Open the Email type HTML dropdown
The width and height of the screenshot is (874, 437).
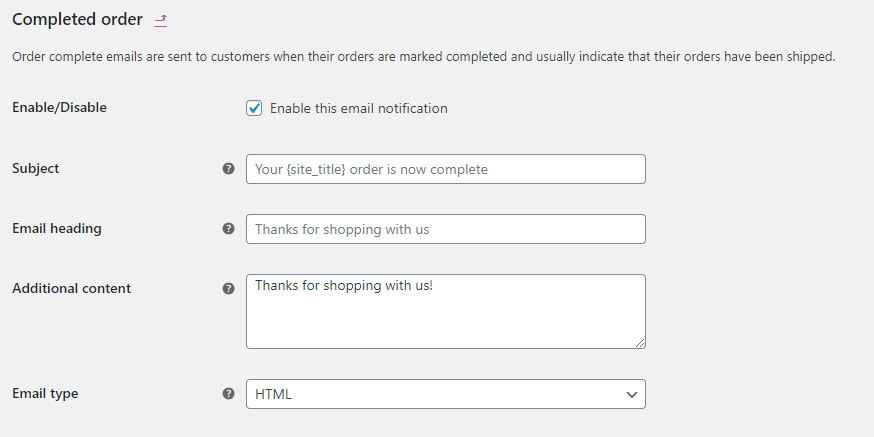pos(445,394)
